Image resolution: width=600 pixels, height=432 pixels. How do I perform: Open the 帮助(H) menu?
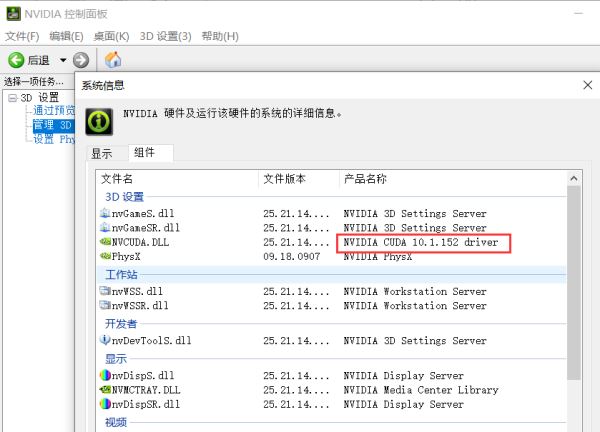coord(220,36)
